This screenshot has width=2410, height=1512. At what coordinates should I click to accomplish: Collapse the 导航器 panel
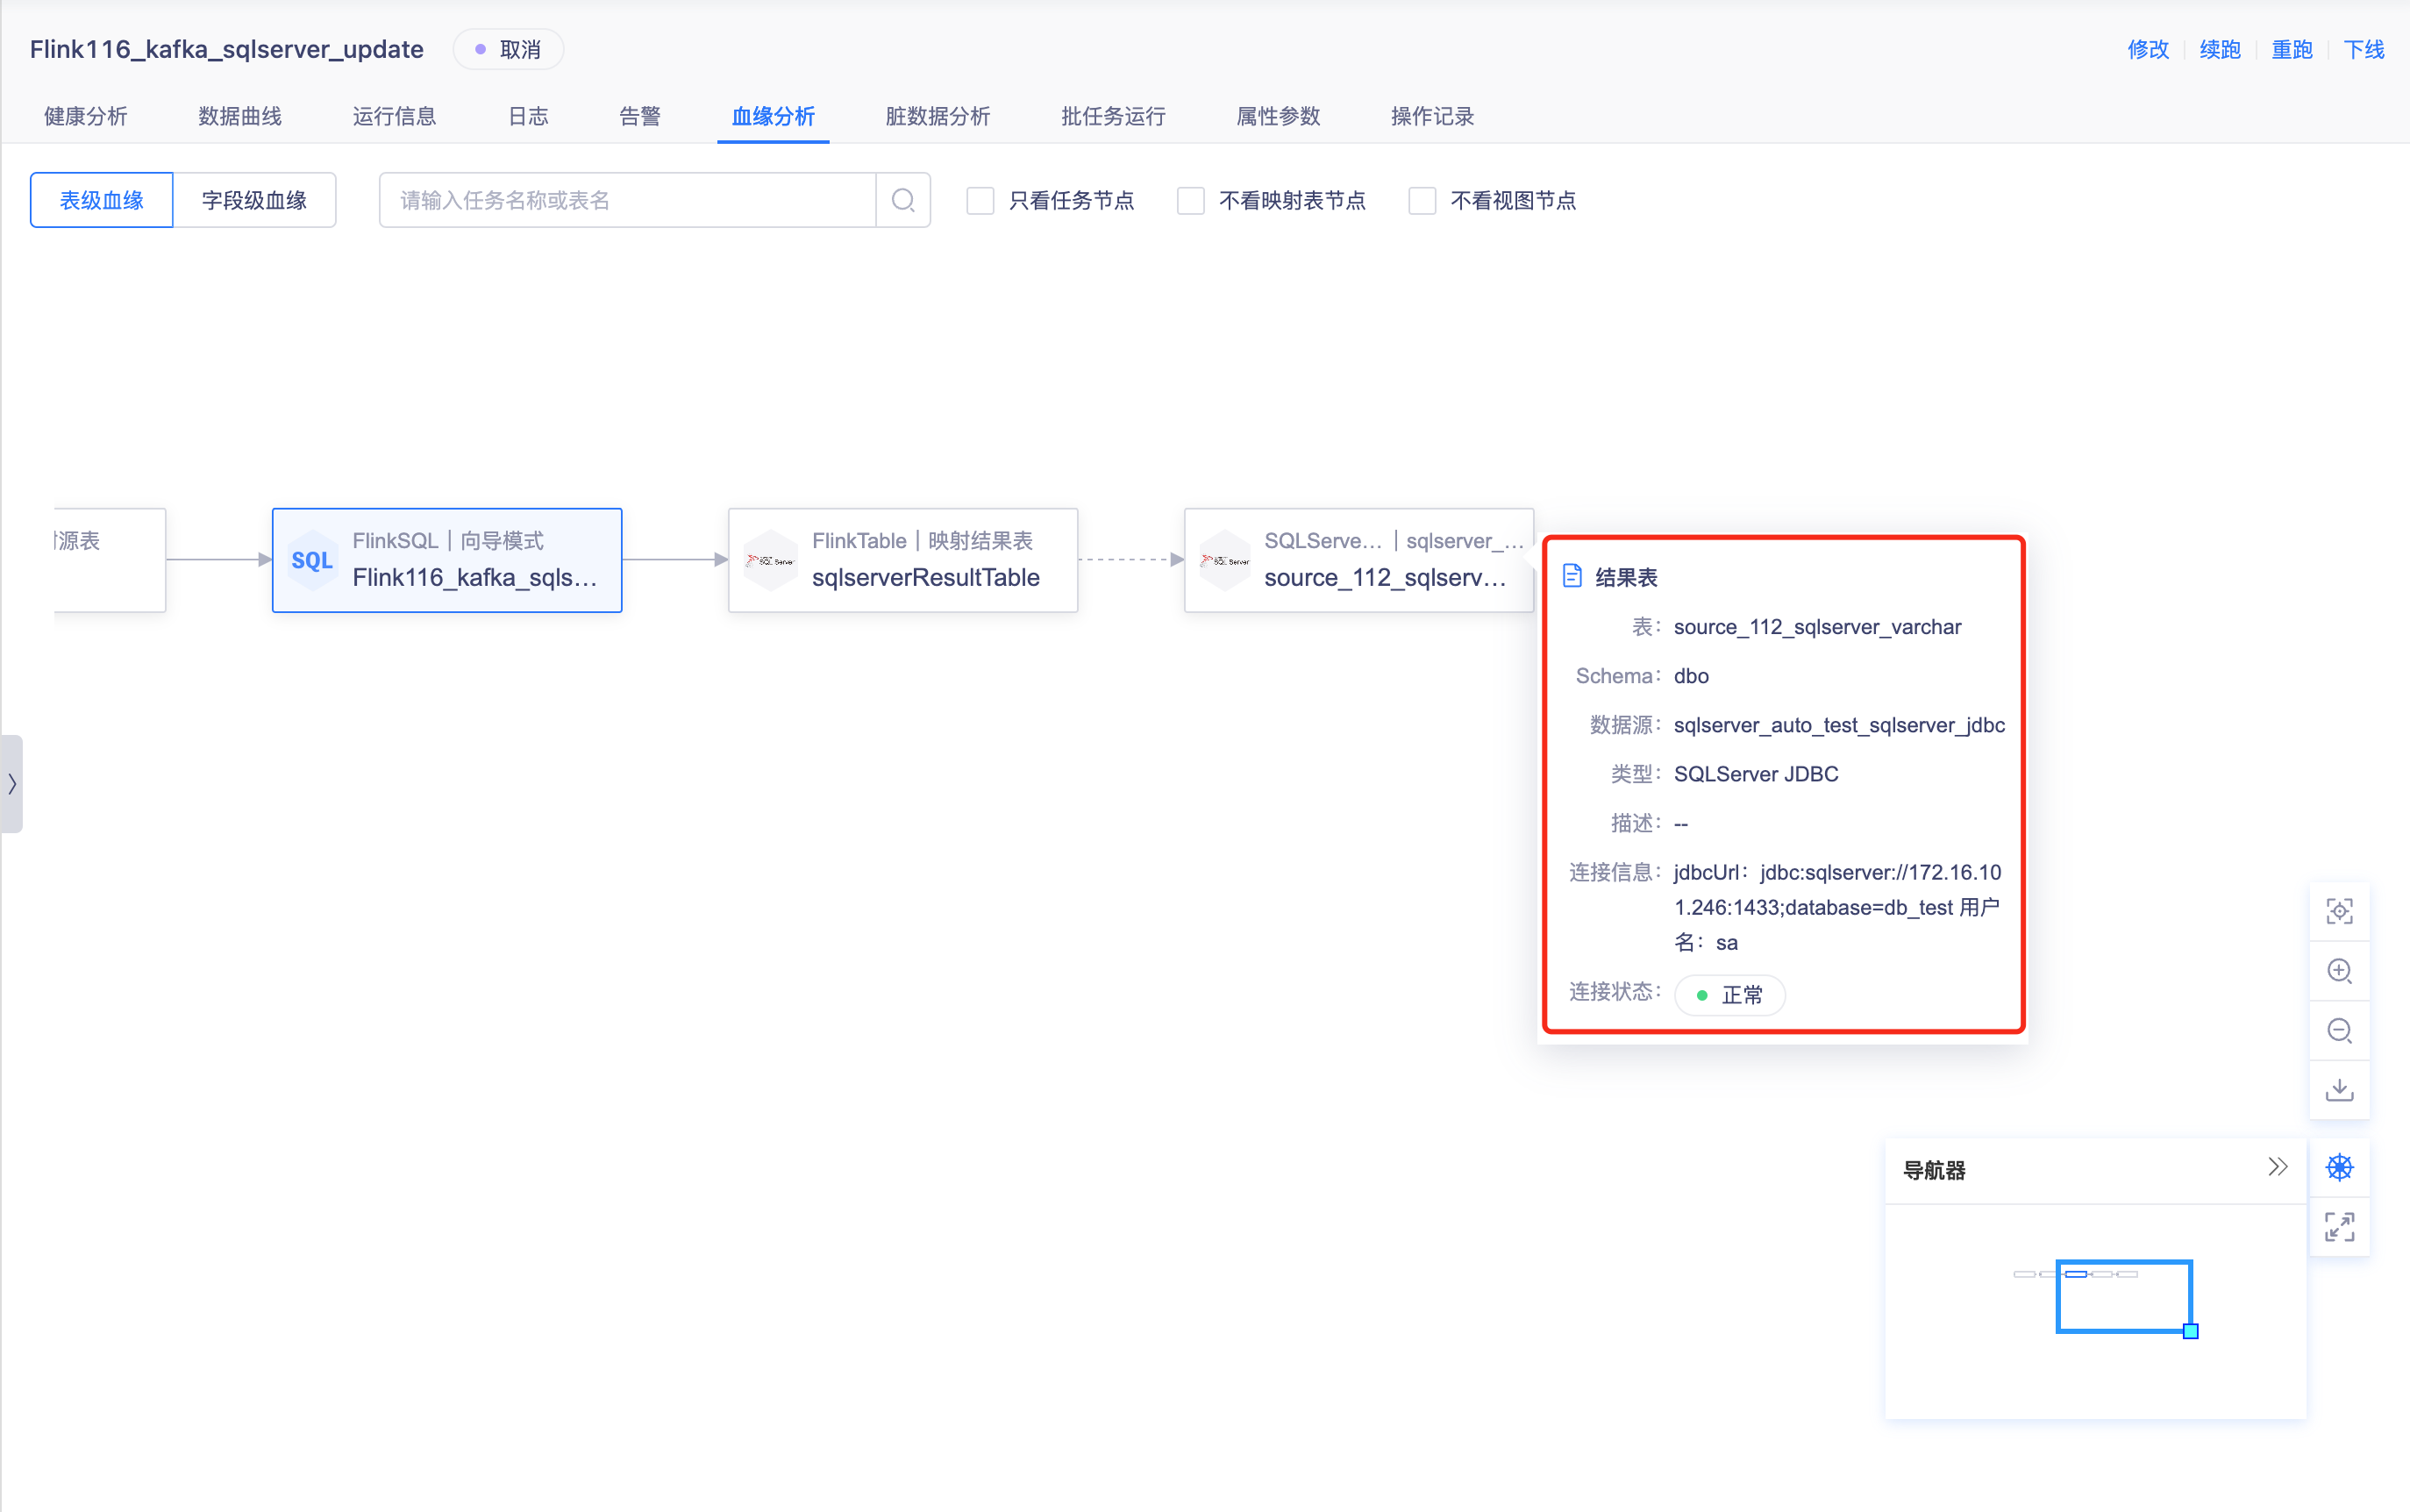pyautogui.click(x=2277, y=1167)
